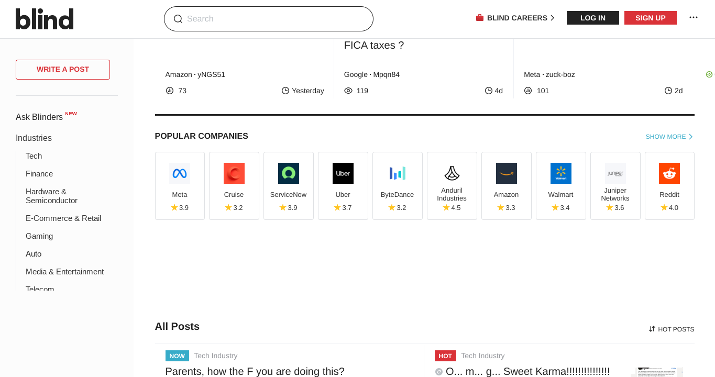Open post "O... m... g... Sweet Karma"
Screen dimensions: 715x377
coord(527,371)
